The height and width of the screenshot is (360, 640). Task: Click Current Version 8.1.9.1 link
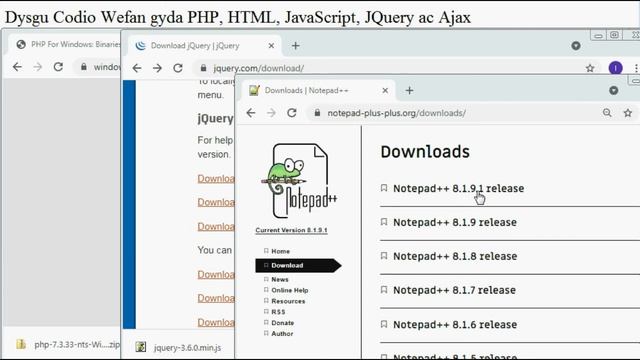click(291, 230)
